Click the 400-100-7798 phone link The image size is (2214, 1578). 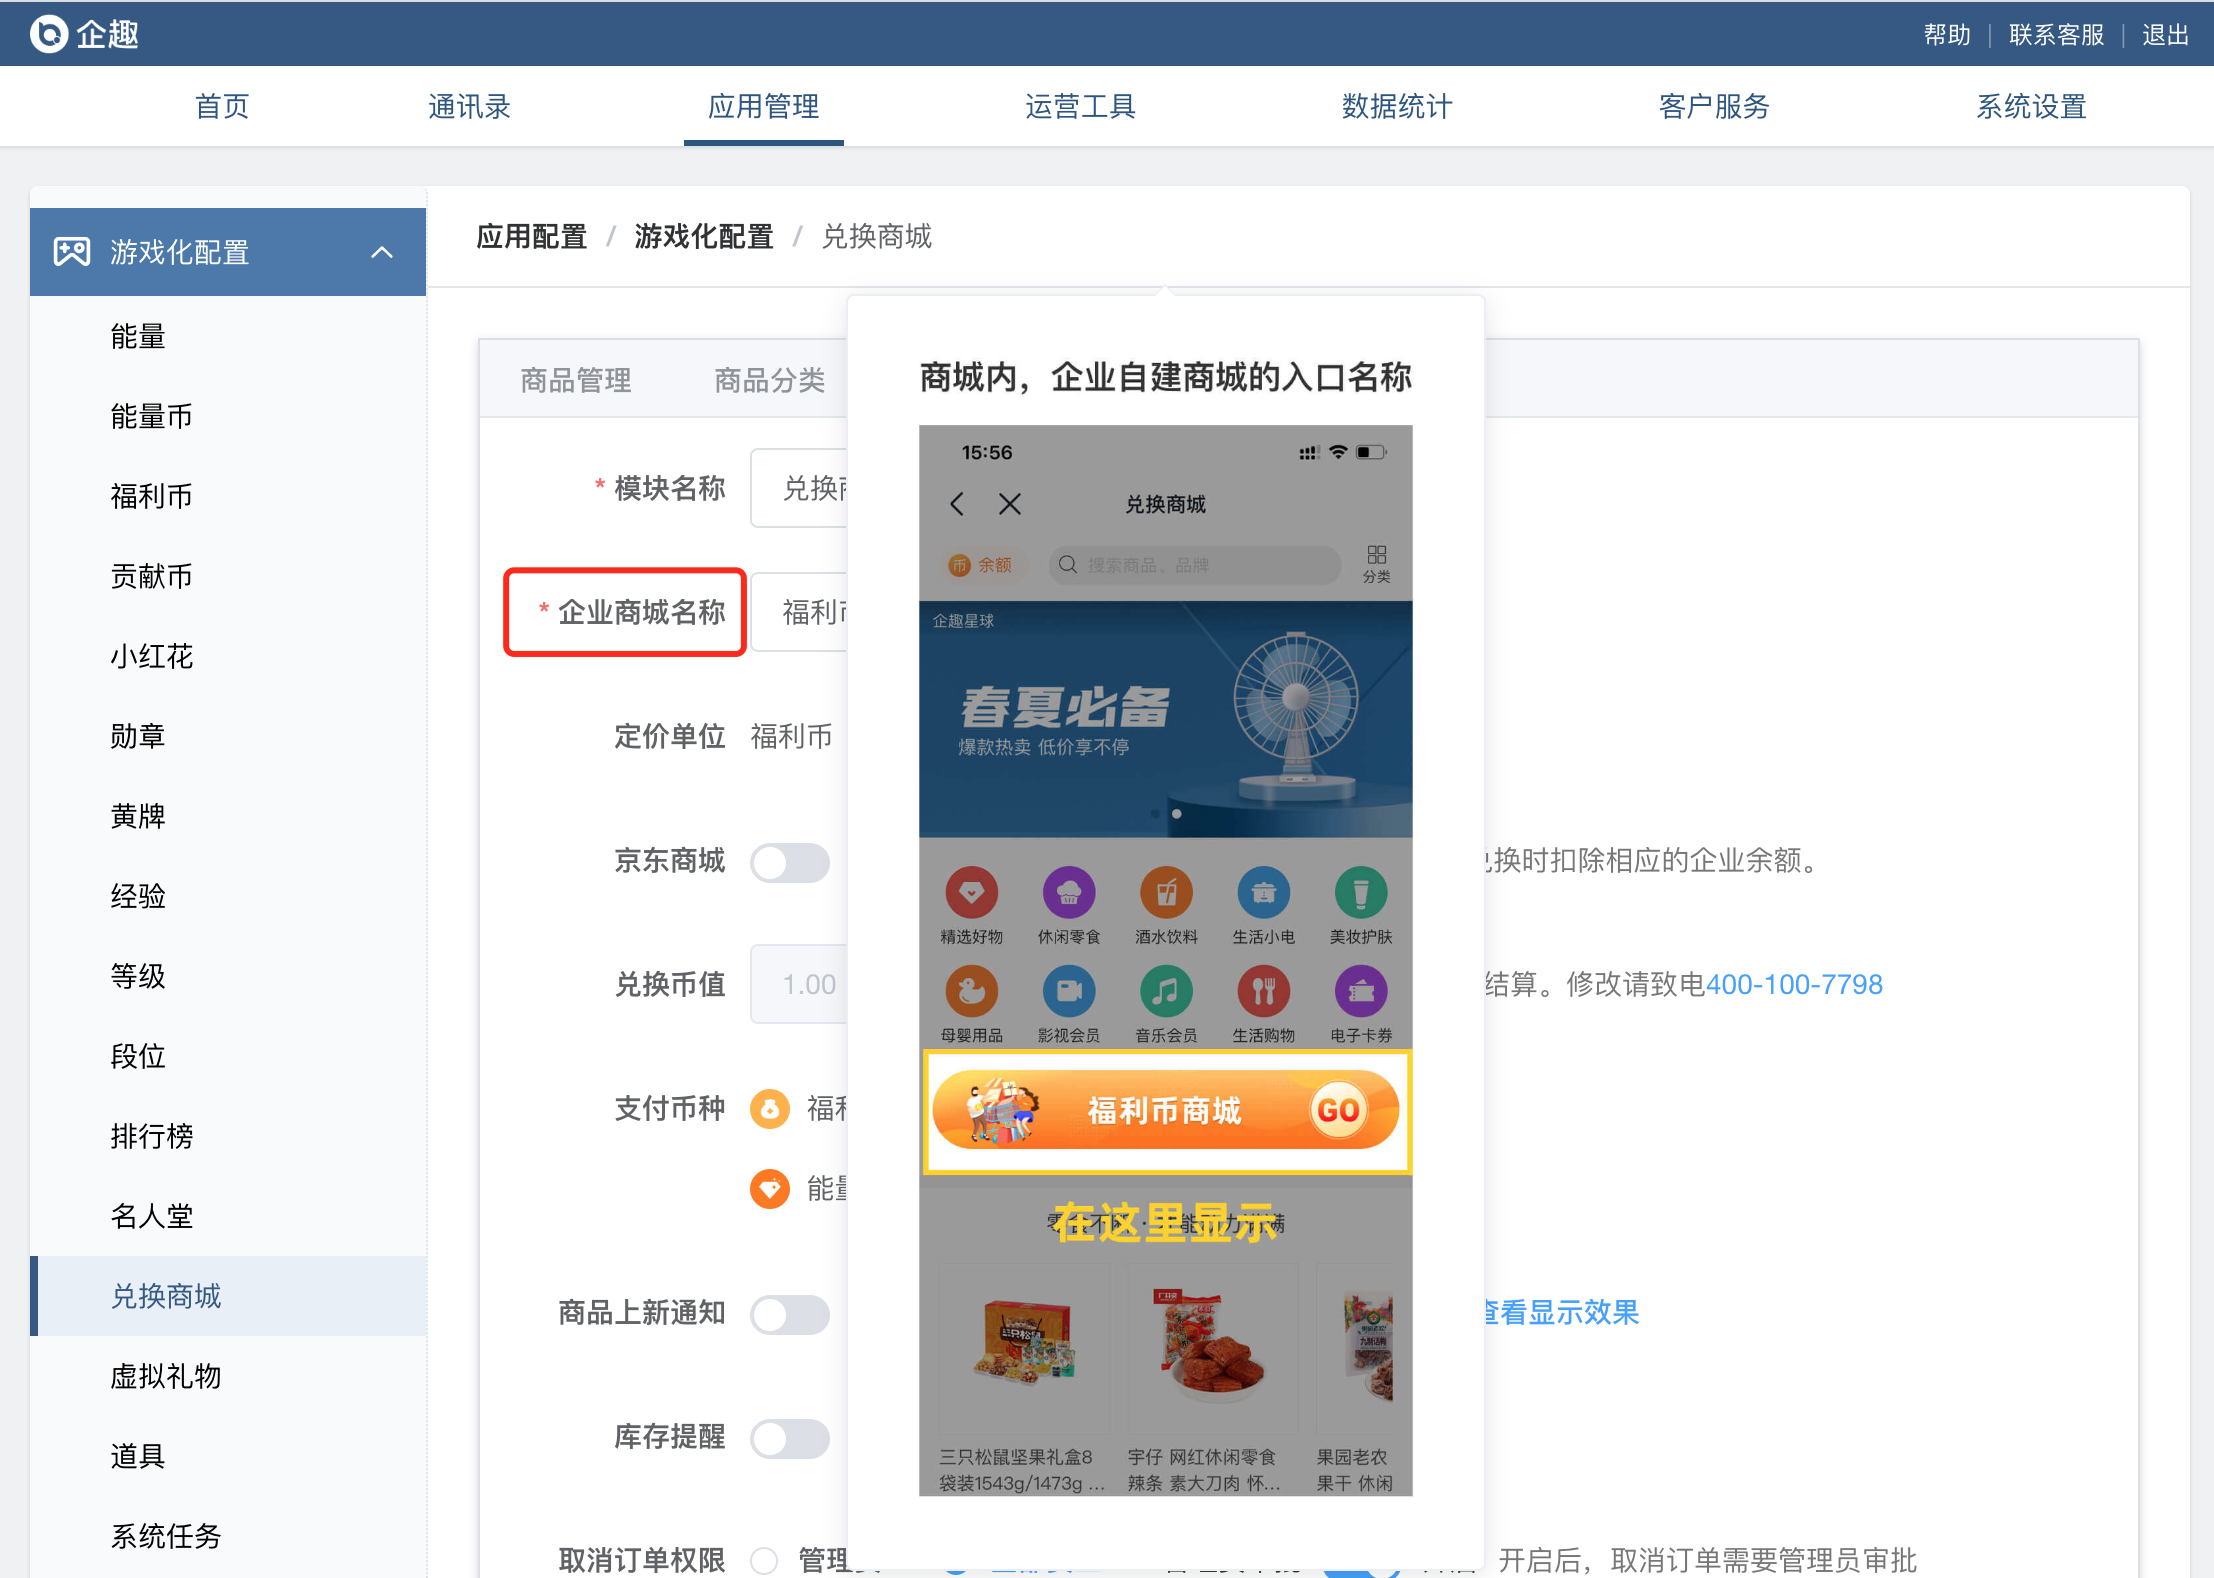1793,985
